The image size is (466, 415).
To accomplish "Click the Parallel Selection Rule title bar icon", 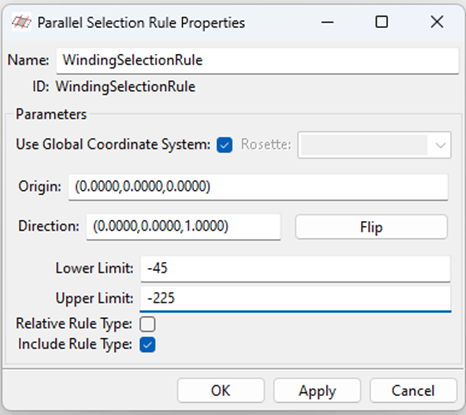I will click(x=22, y=22).
